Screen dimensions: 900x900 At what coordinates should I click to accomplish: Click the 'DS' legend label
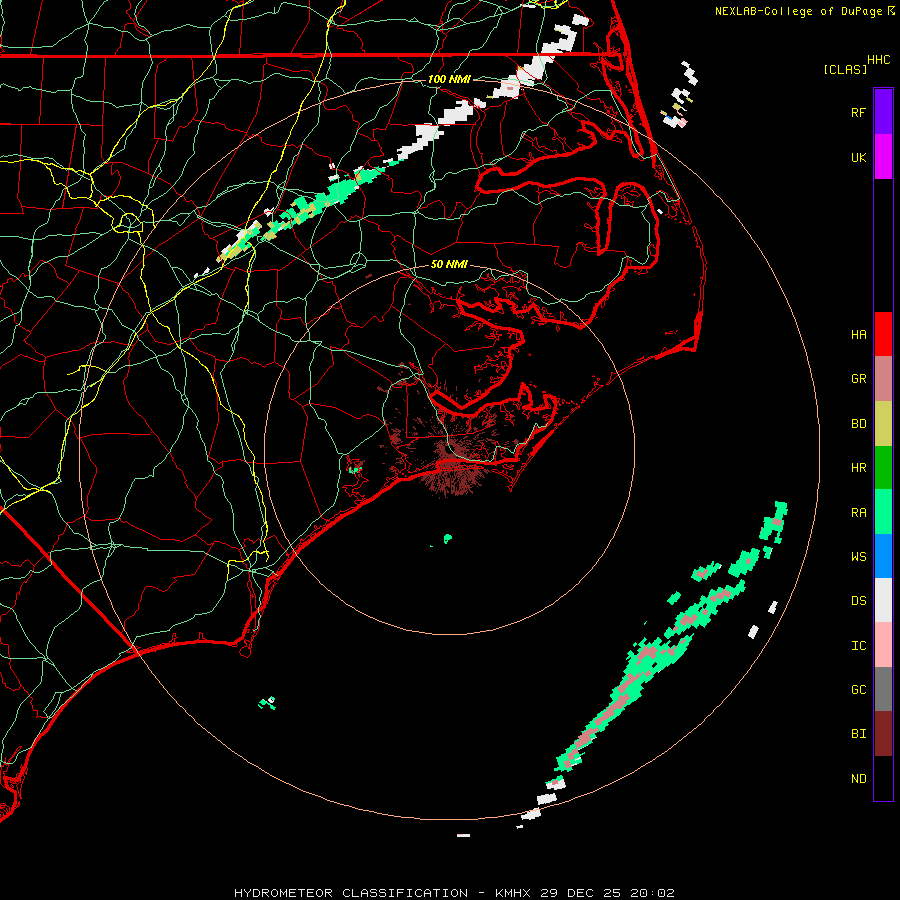[858, 601]
